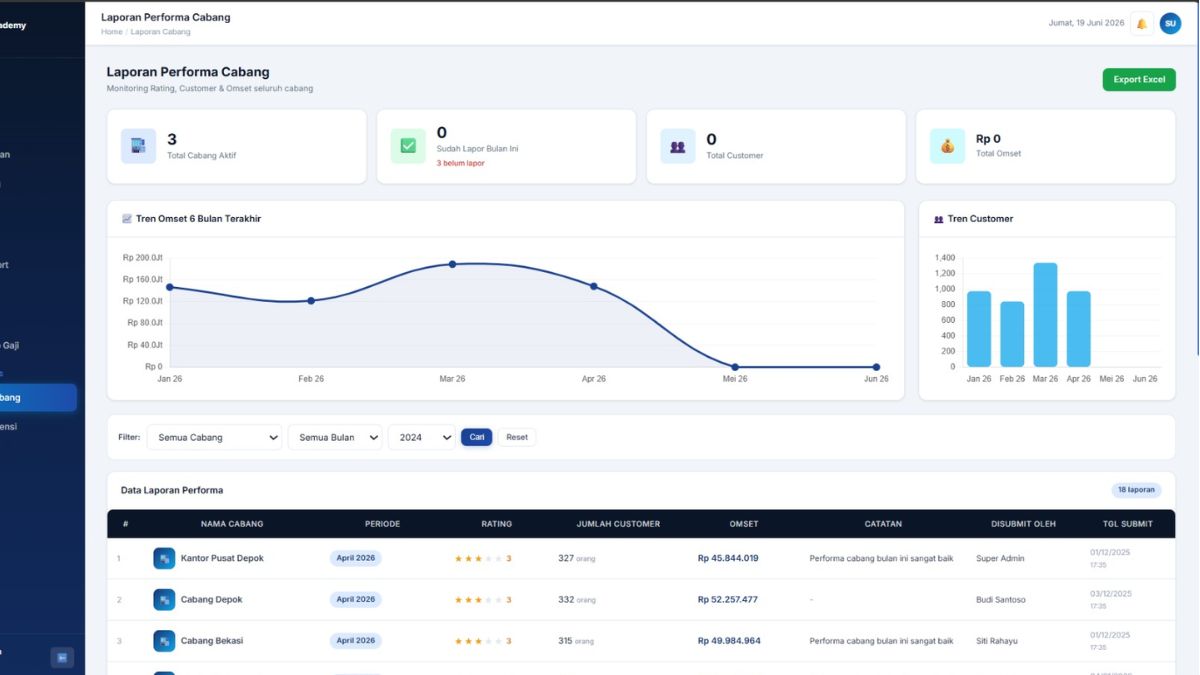
Task: Click the 327 orang customer count
Action: tap(577, 558)
